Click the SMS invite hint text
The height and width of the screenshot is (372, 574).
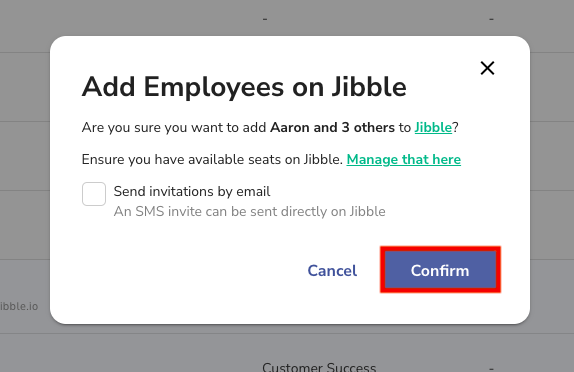(x=249, y=212)
